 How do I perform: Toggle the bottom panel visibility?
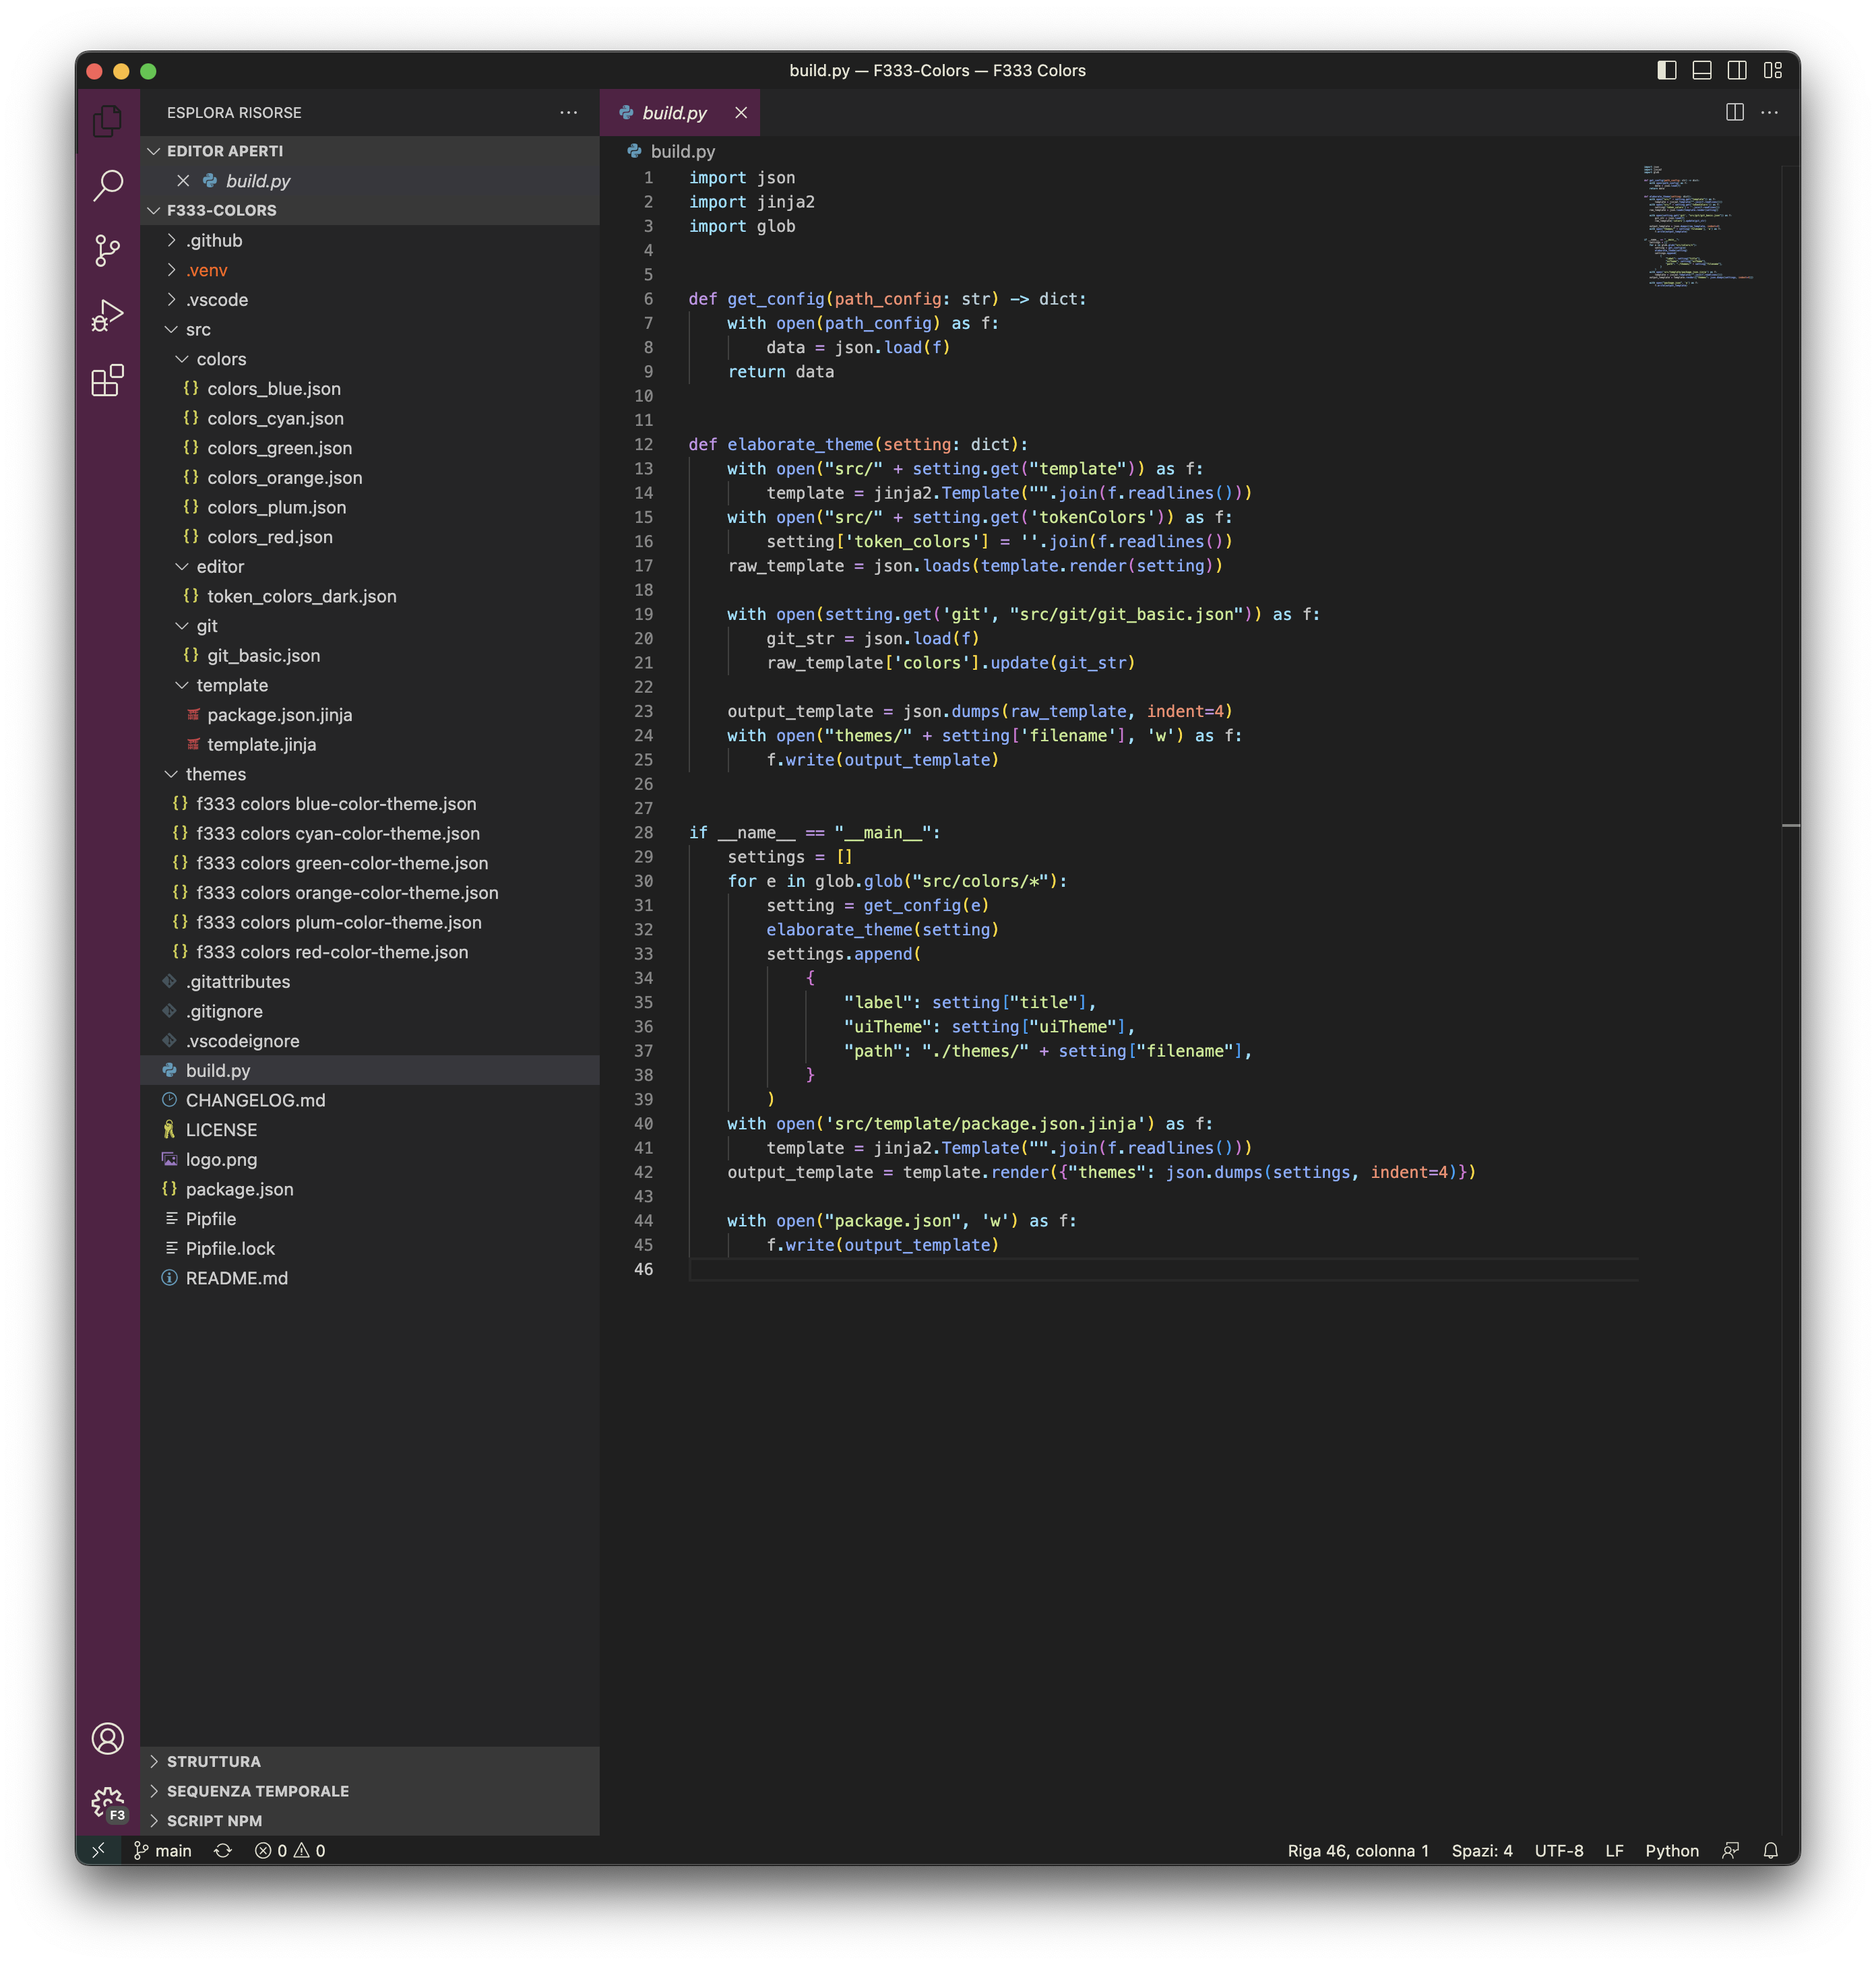click(x=1701, y=70)
